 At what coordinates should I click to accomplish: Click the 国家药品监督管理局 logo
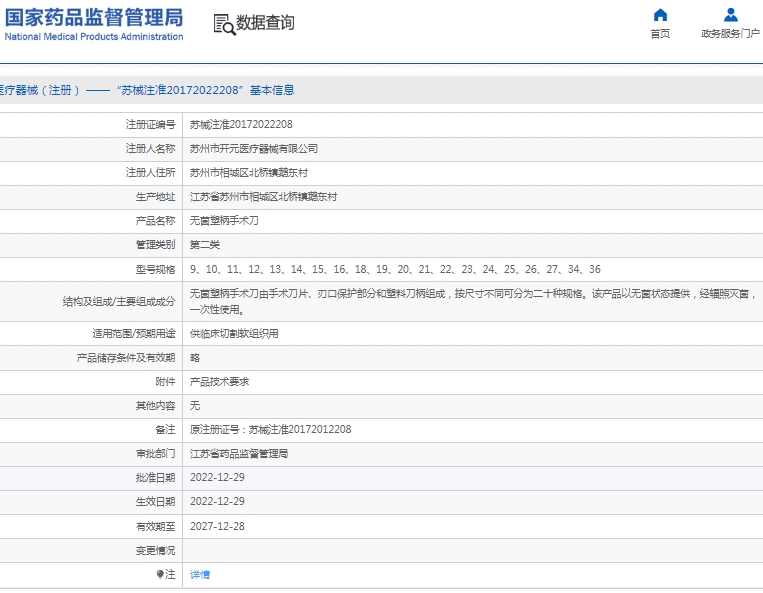click(94, 17)
